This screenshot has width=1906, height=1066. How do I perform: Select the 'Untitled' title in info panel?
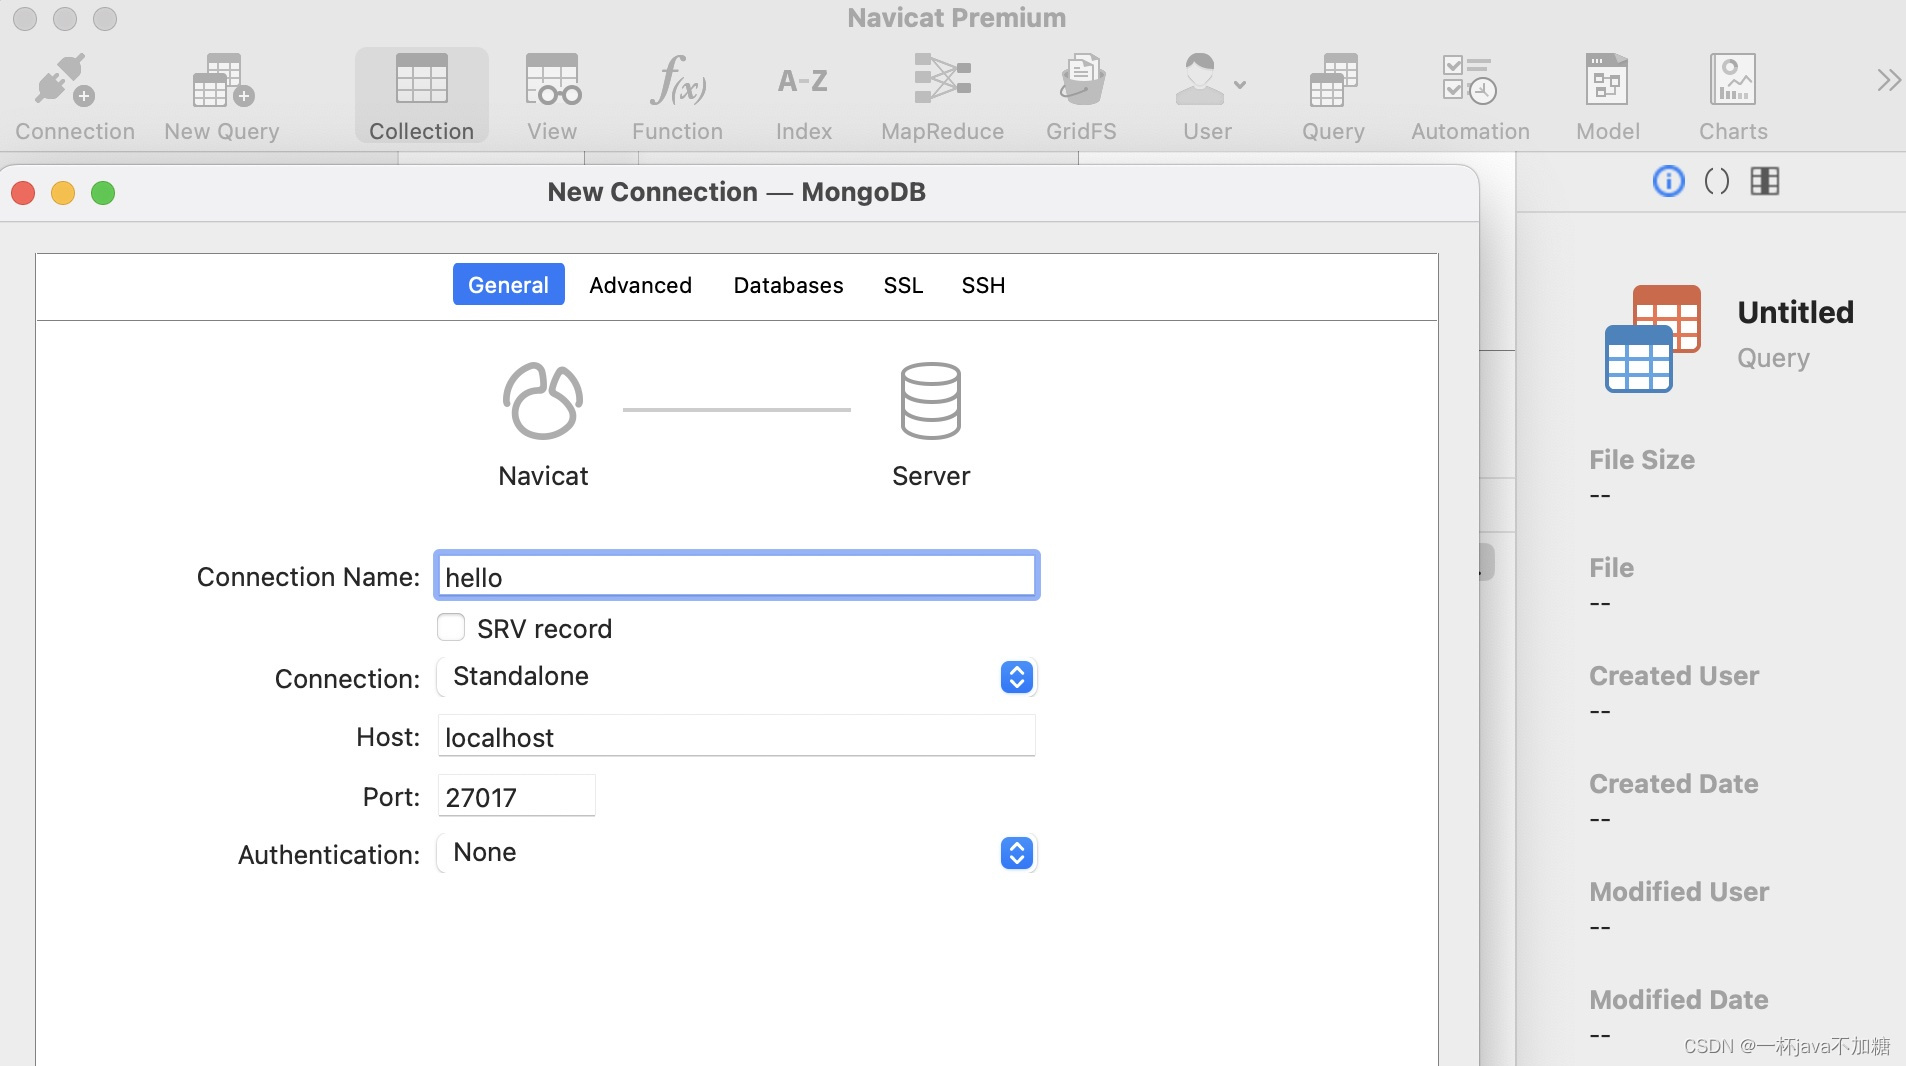click(1795, 312)
